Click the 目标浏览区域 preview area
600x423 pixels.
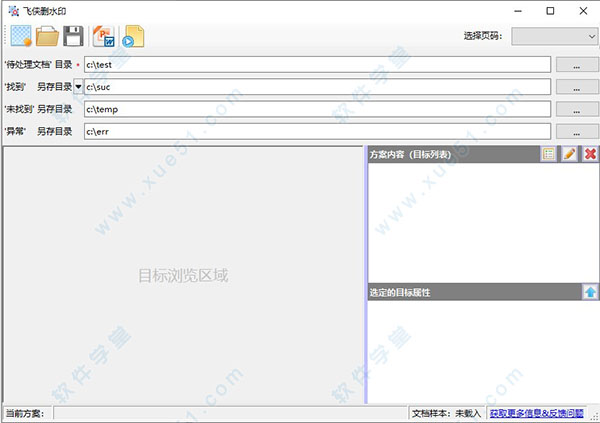pyautogui.click(x=183, y=275)
